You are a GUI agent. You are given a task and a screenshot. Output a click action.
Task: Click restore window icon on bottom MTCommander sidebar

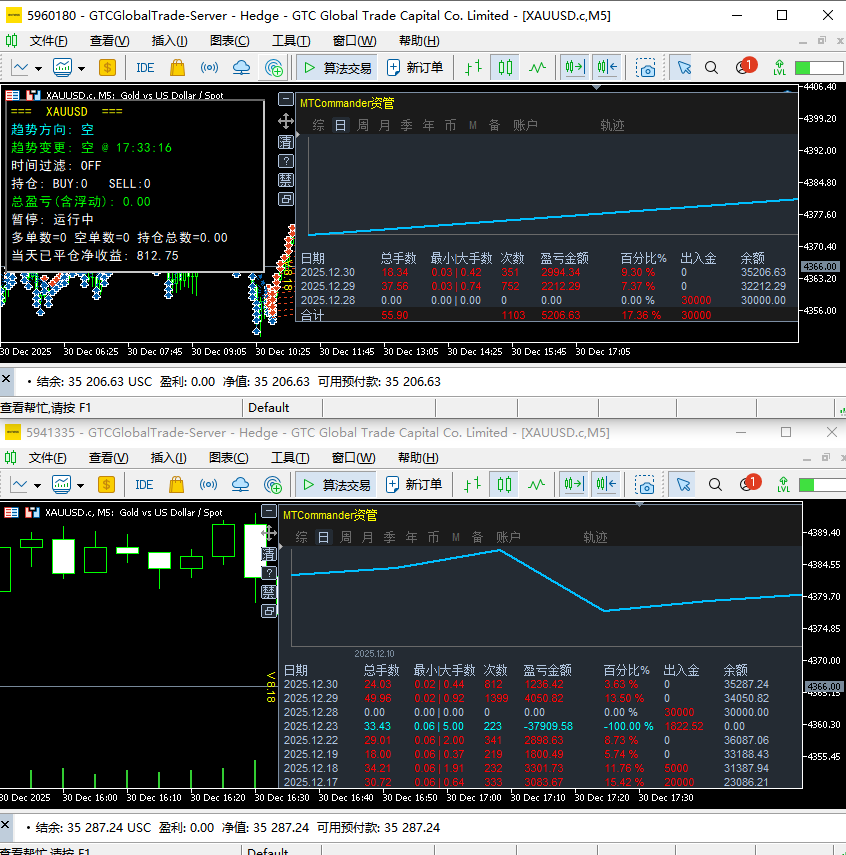(269, 611)
